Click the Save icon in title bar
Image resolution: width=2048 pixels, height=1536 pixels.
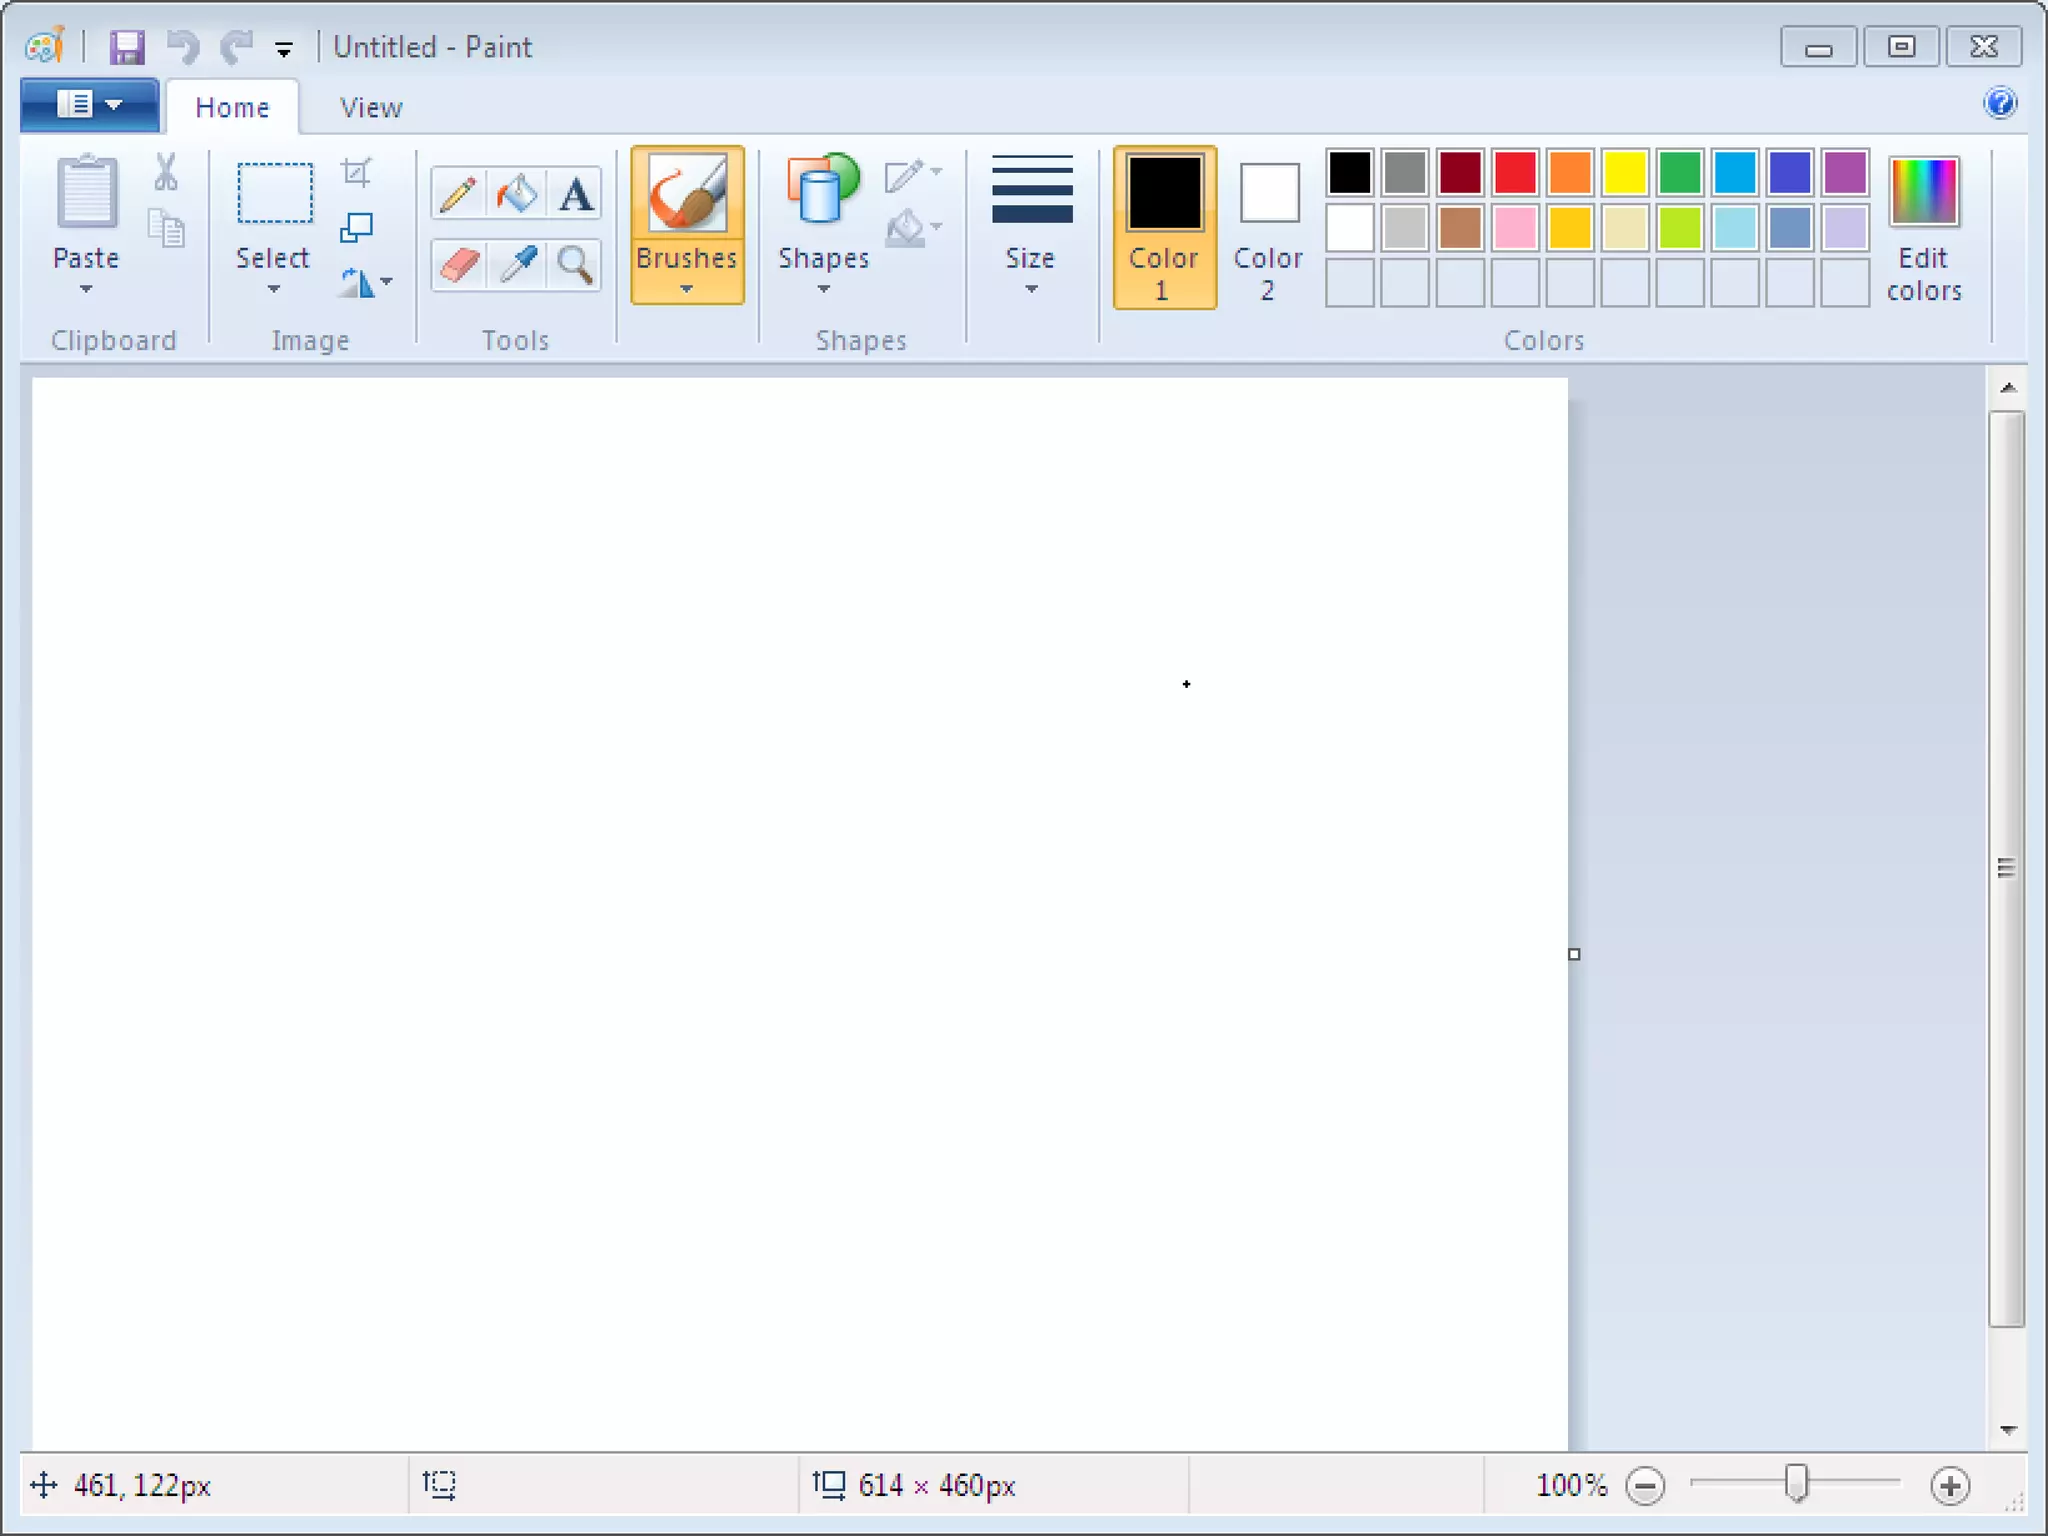tap(127, 47)
